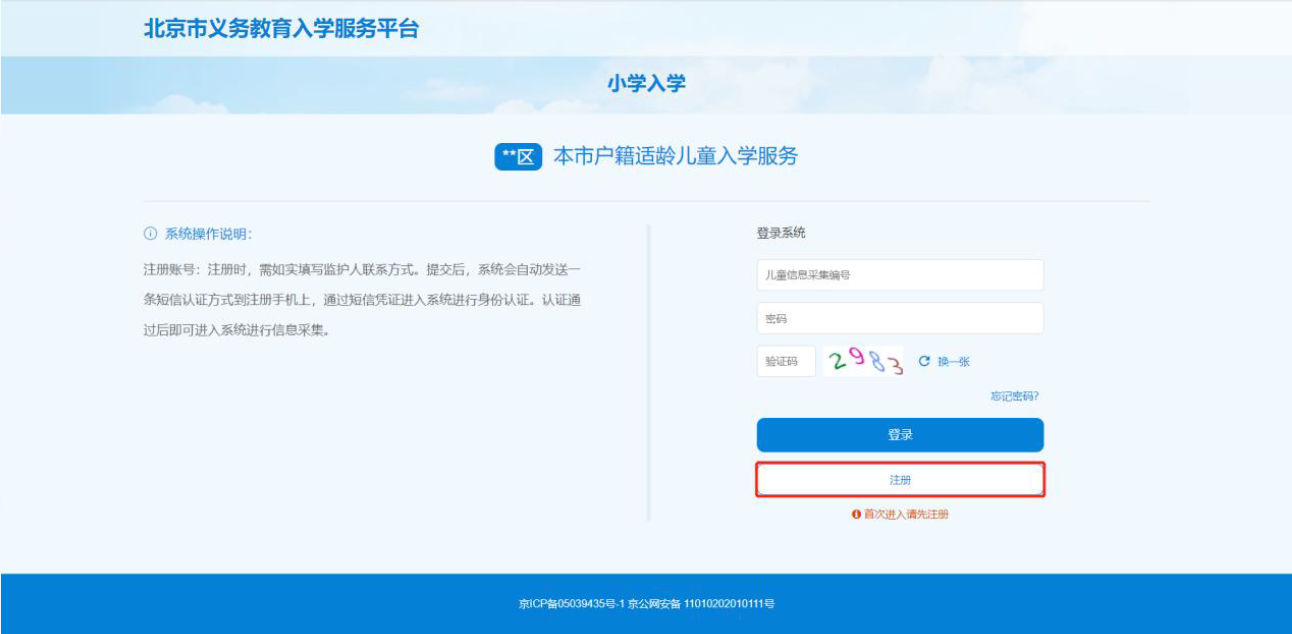1292x634 pixels.
Task: Click the 本市户籍适龄儿童入学服务 heading
Action: pyautogui.click(x=675, y=157)
